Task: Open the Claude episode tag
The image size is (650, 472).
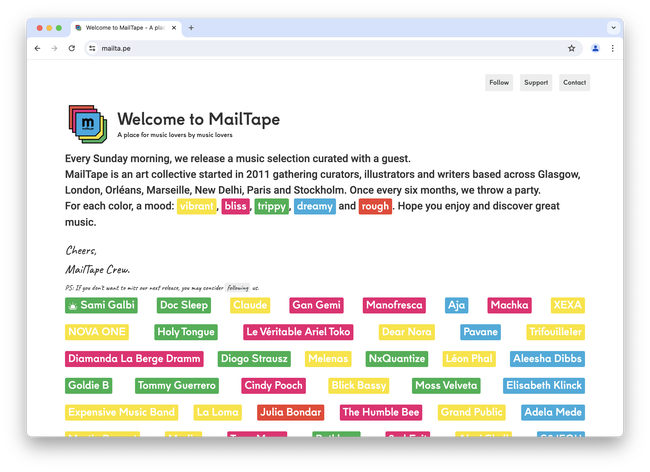Action: 250,305
